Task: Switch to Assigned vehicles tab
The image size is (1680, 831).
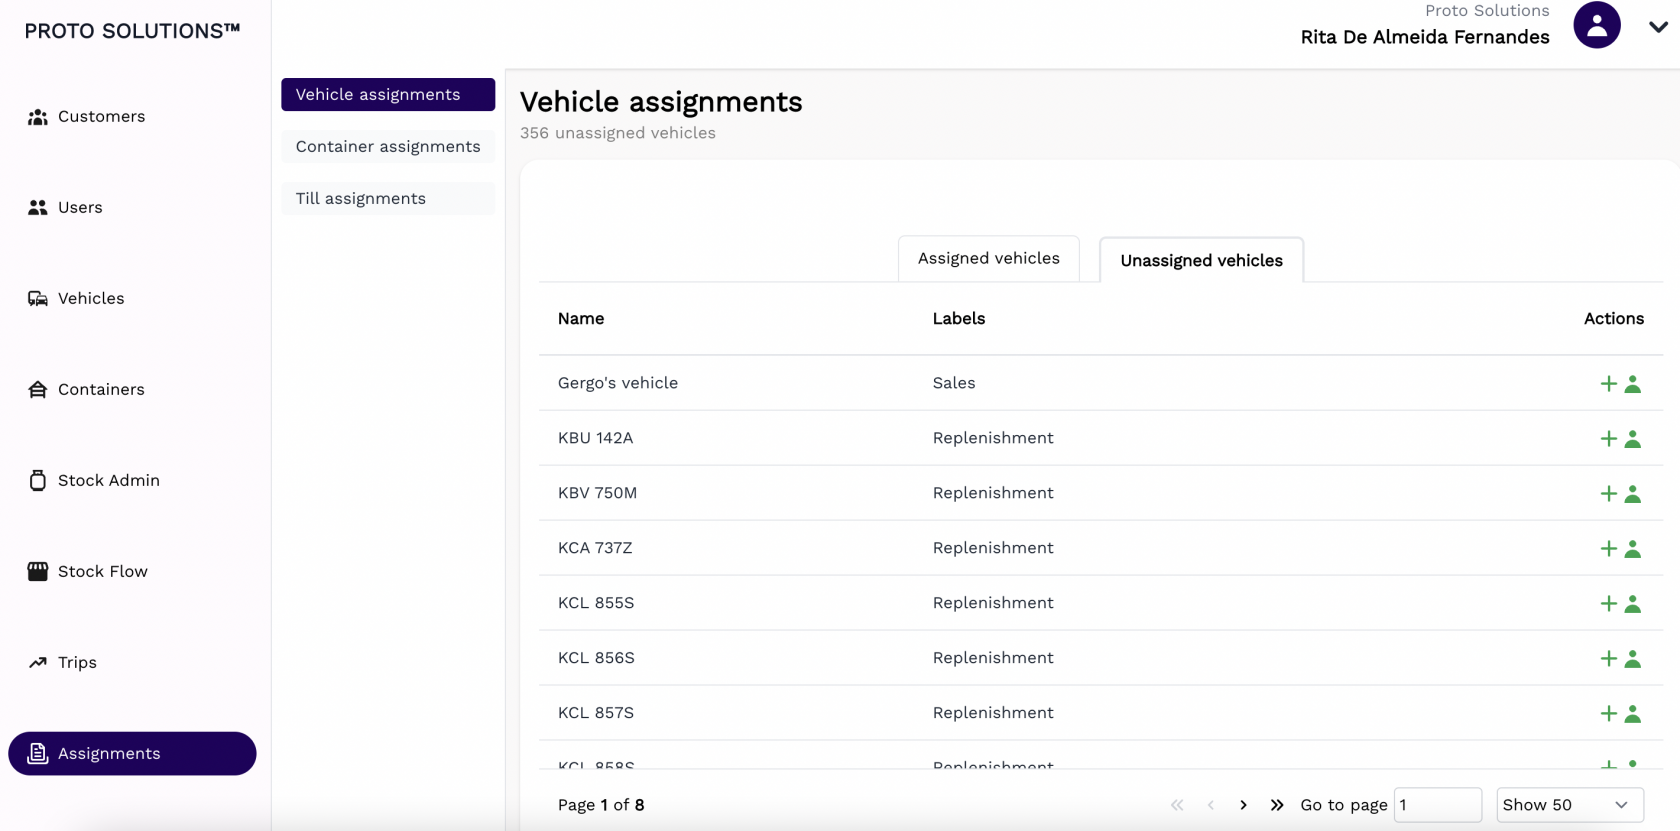Action: pyautogui.click(x=989, y=259)
